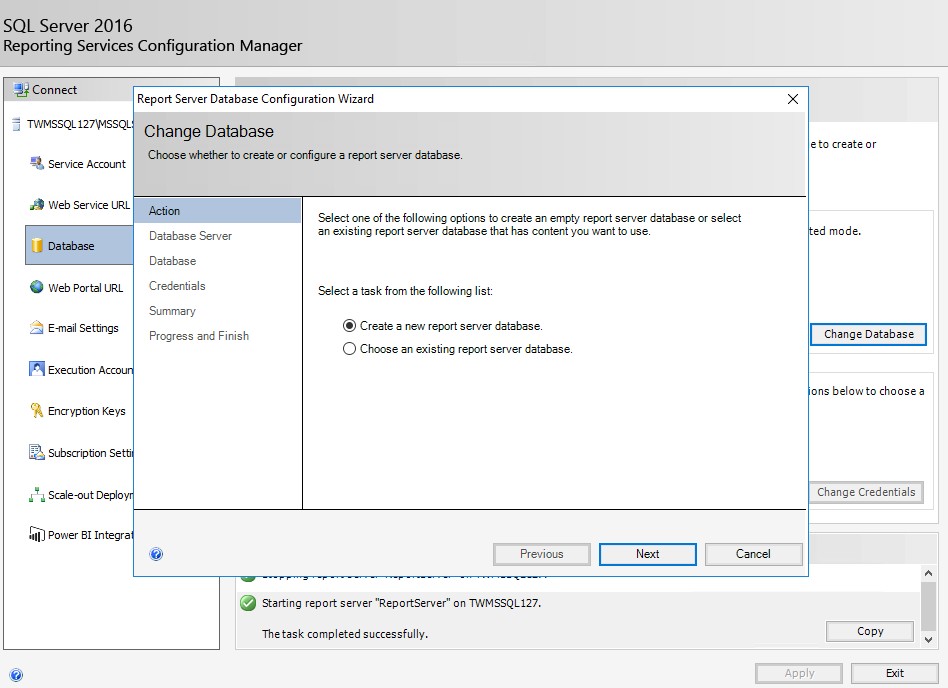The width and height of the screenshot is (948, 688).
Task: Click 'The task completed successfully.' message
Action: 345,634
